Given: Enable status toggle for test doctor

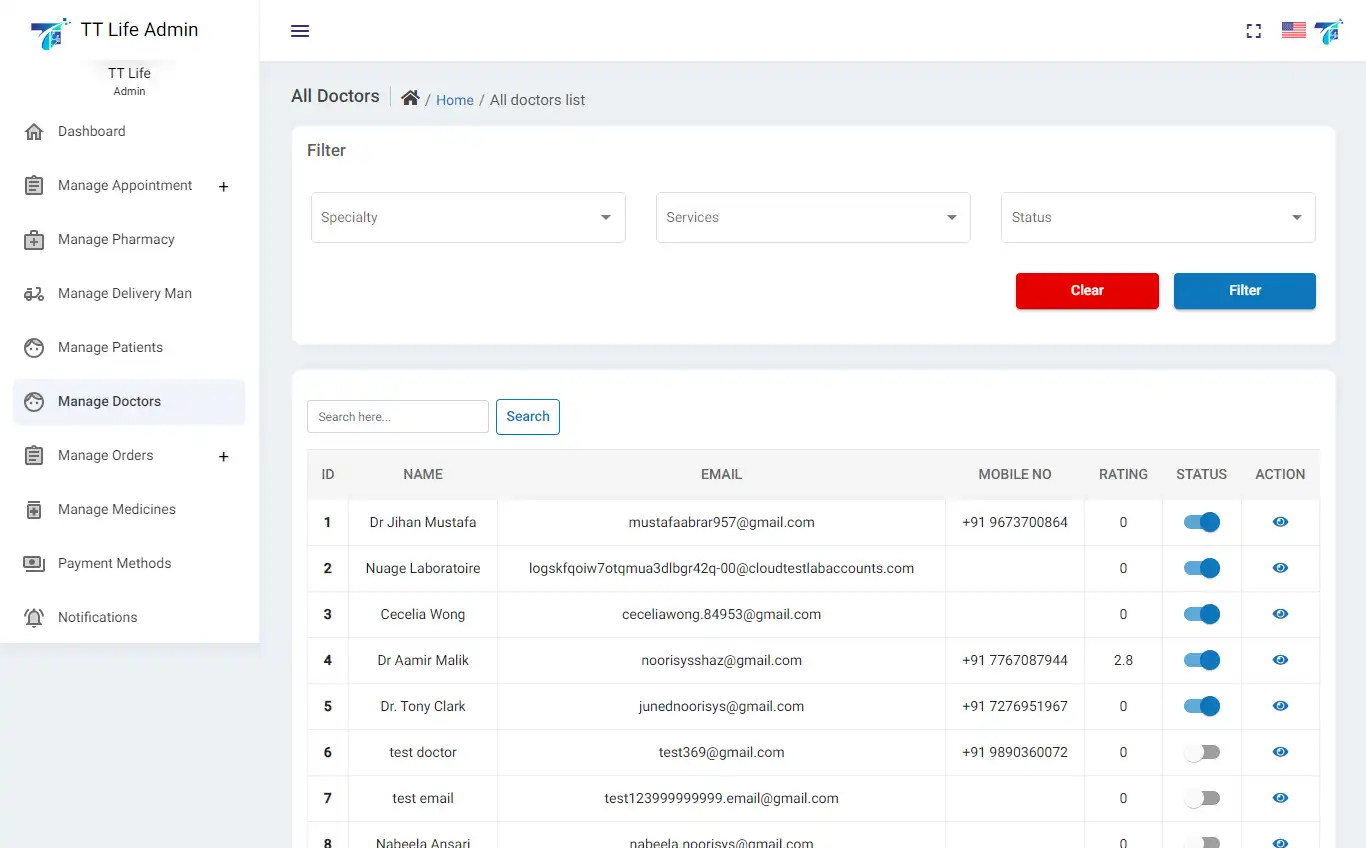Looking at the screenshot, I should point(1201,752).
